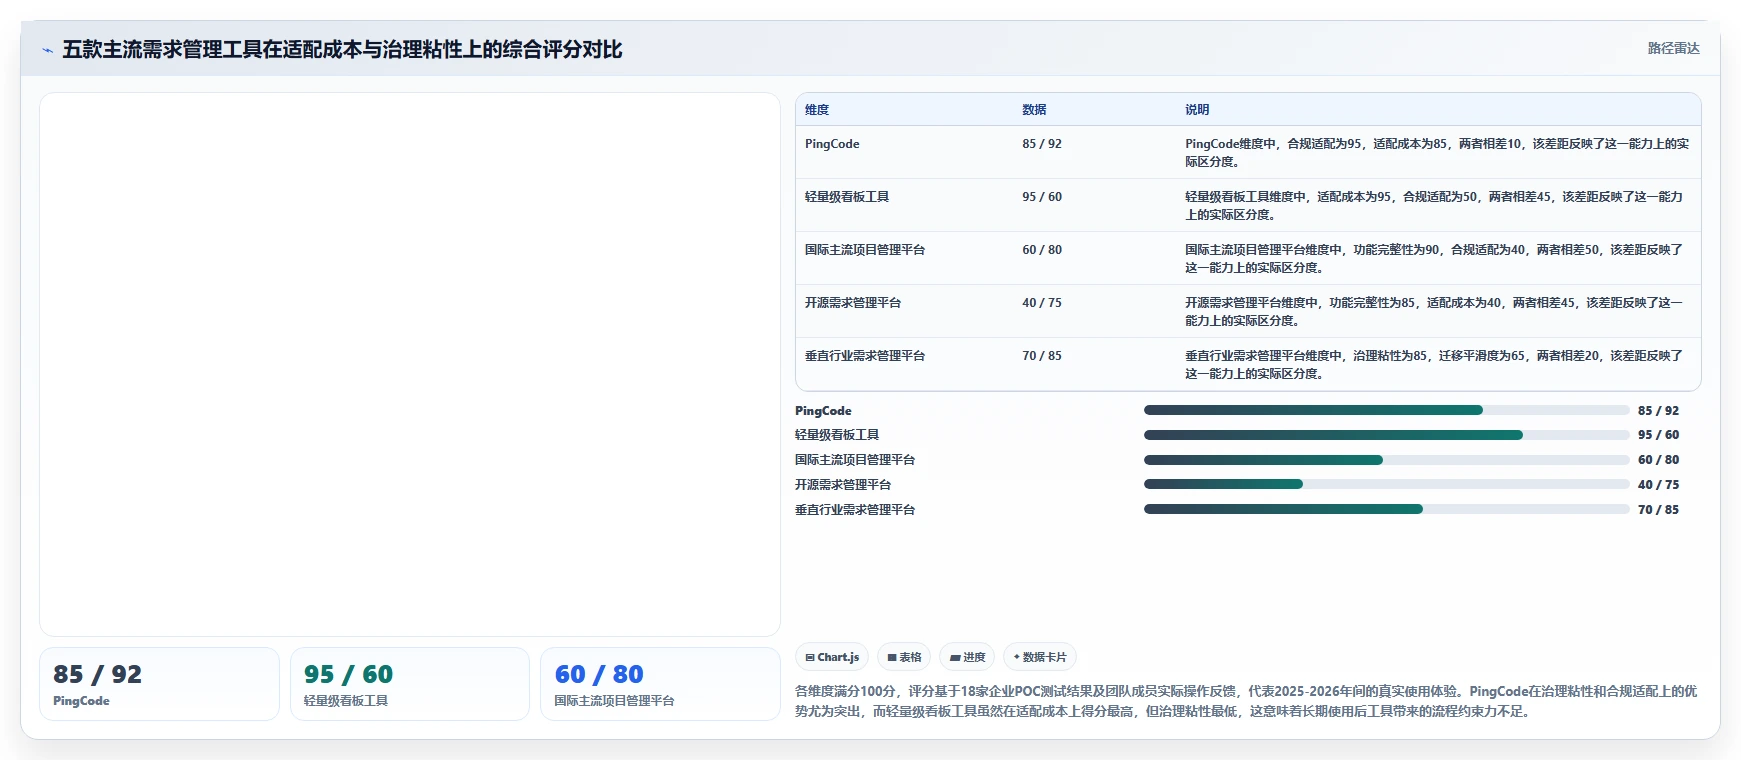Click the 轻量级看板工具 progress bar

1387,435
